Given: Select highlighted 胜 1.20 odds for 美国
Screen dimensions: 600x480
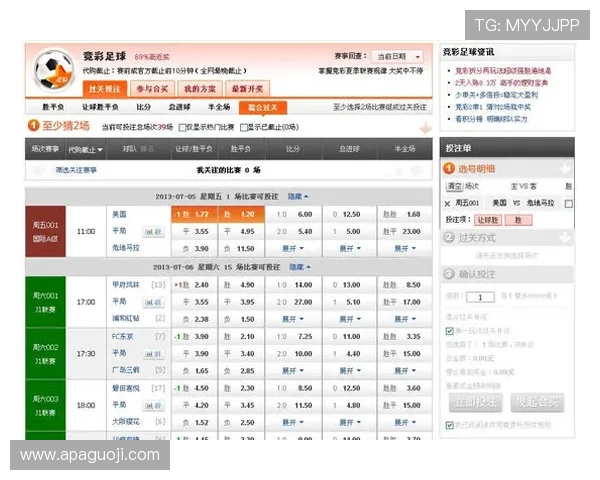Looking at the screenshot, I should (241, 214).
